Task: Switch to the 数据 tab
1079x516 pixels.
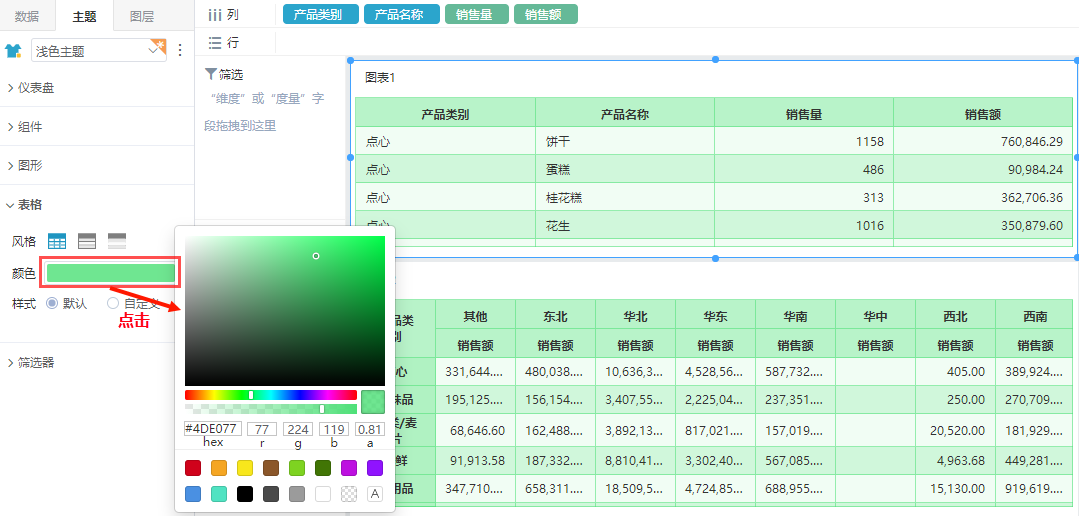Action: click(27, 17)
